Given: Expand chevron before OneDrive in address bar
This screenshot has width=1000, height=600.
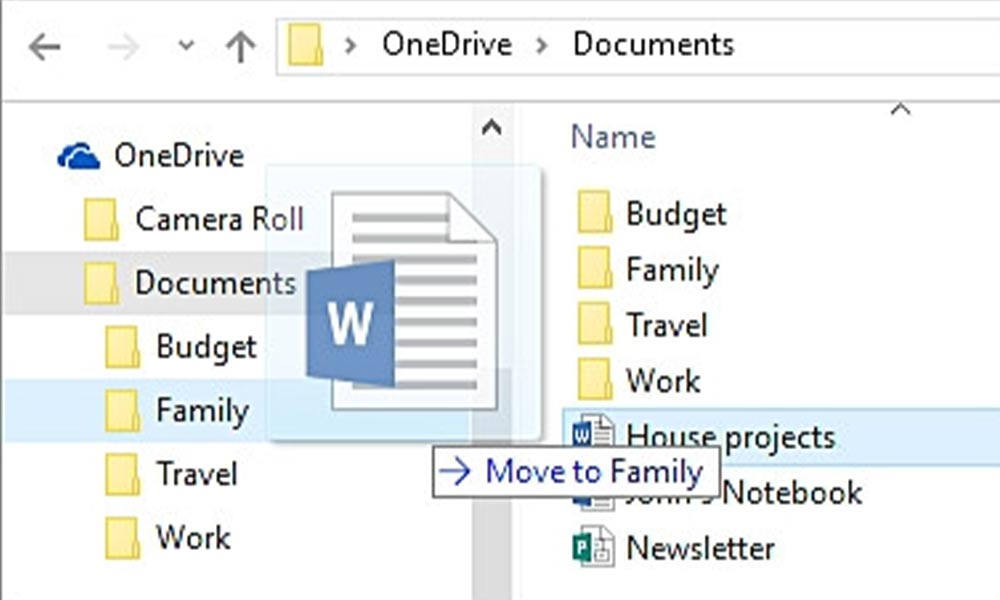Looking at the screenshot, I should click(x=351, y=46).
